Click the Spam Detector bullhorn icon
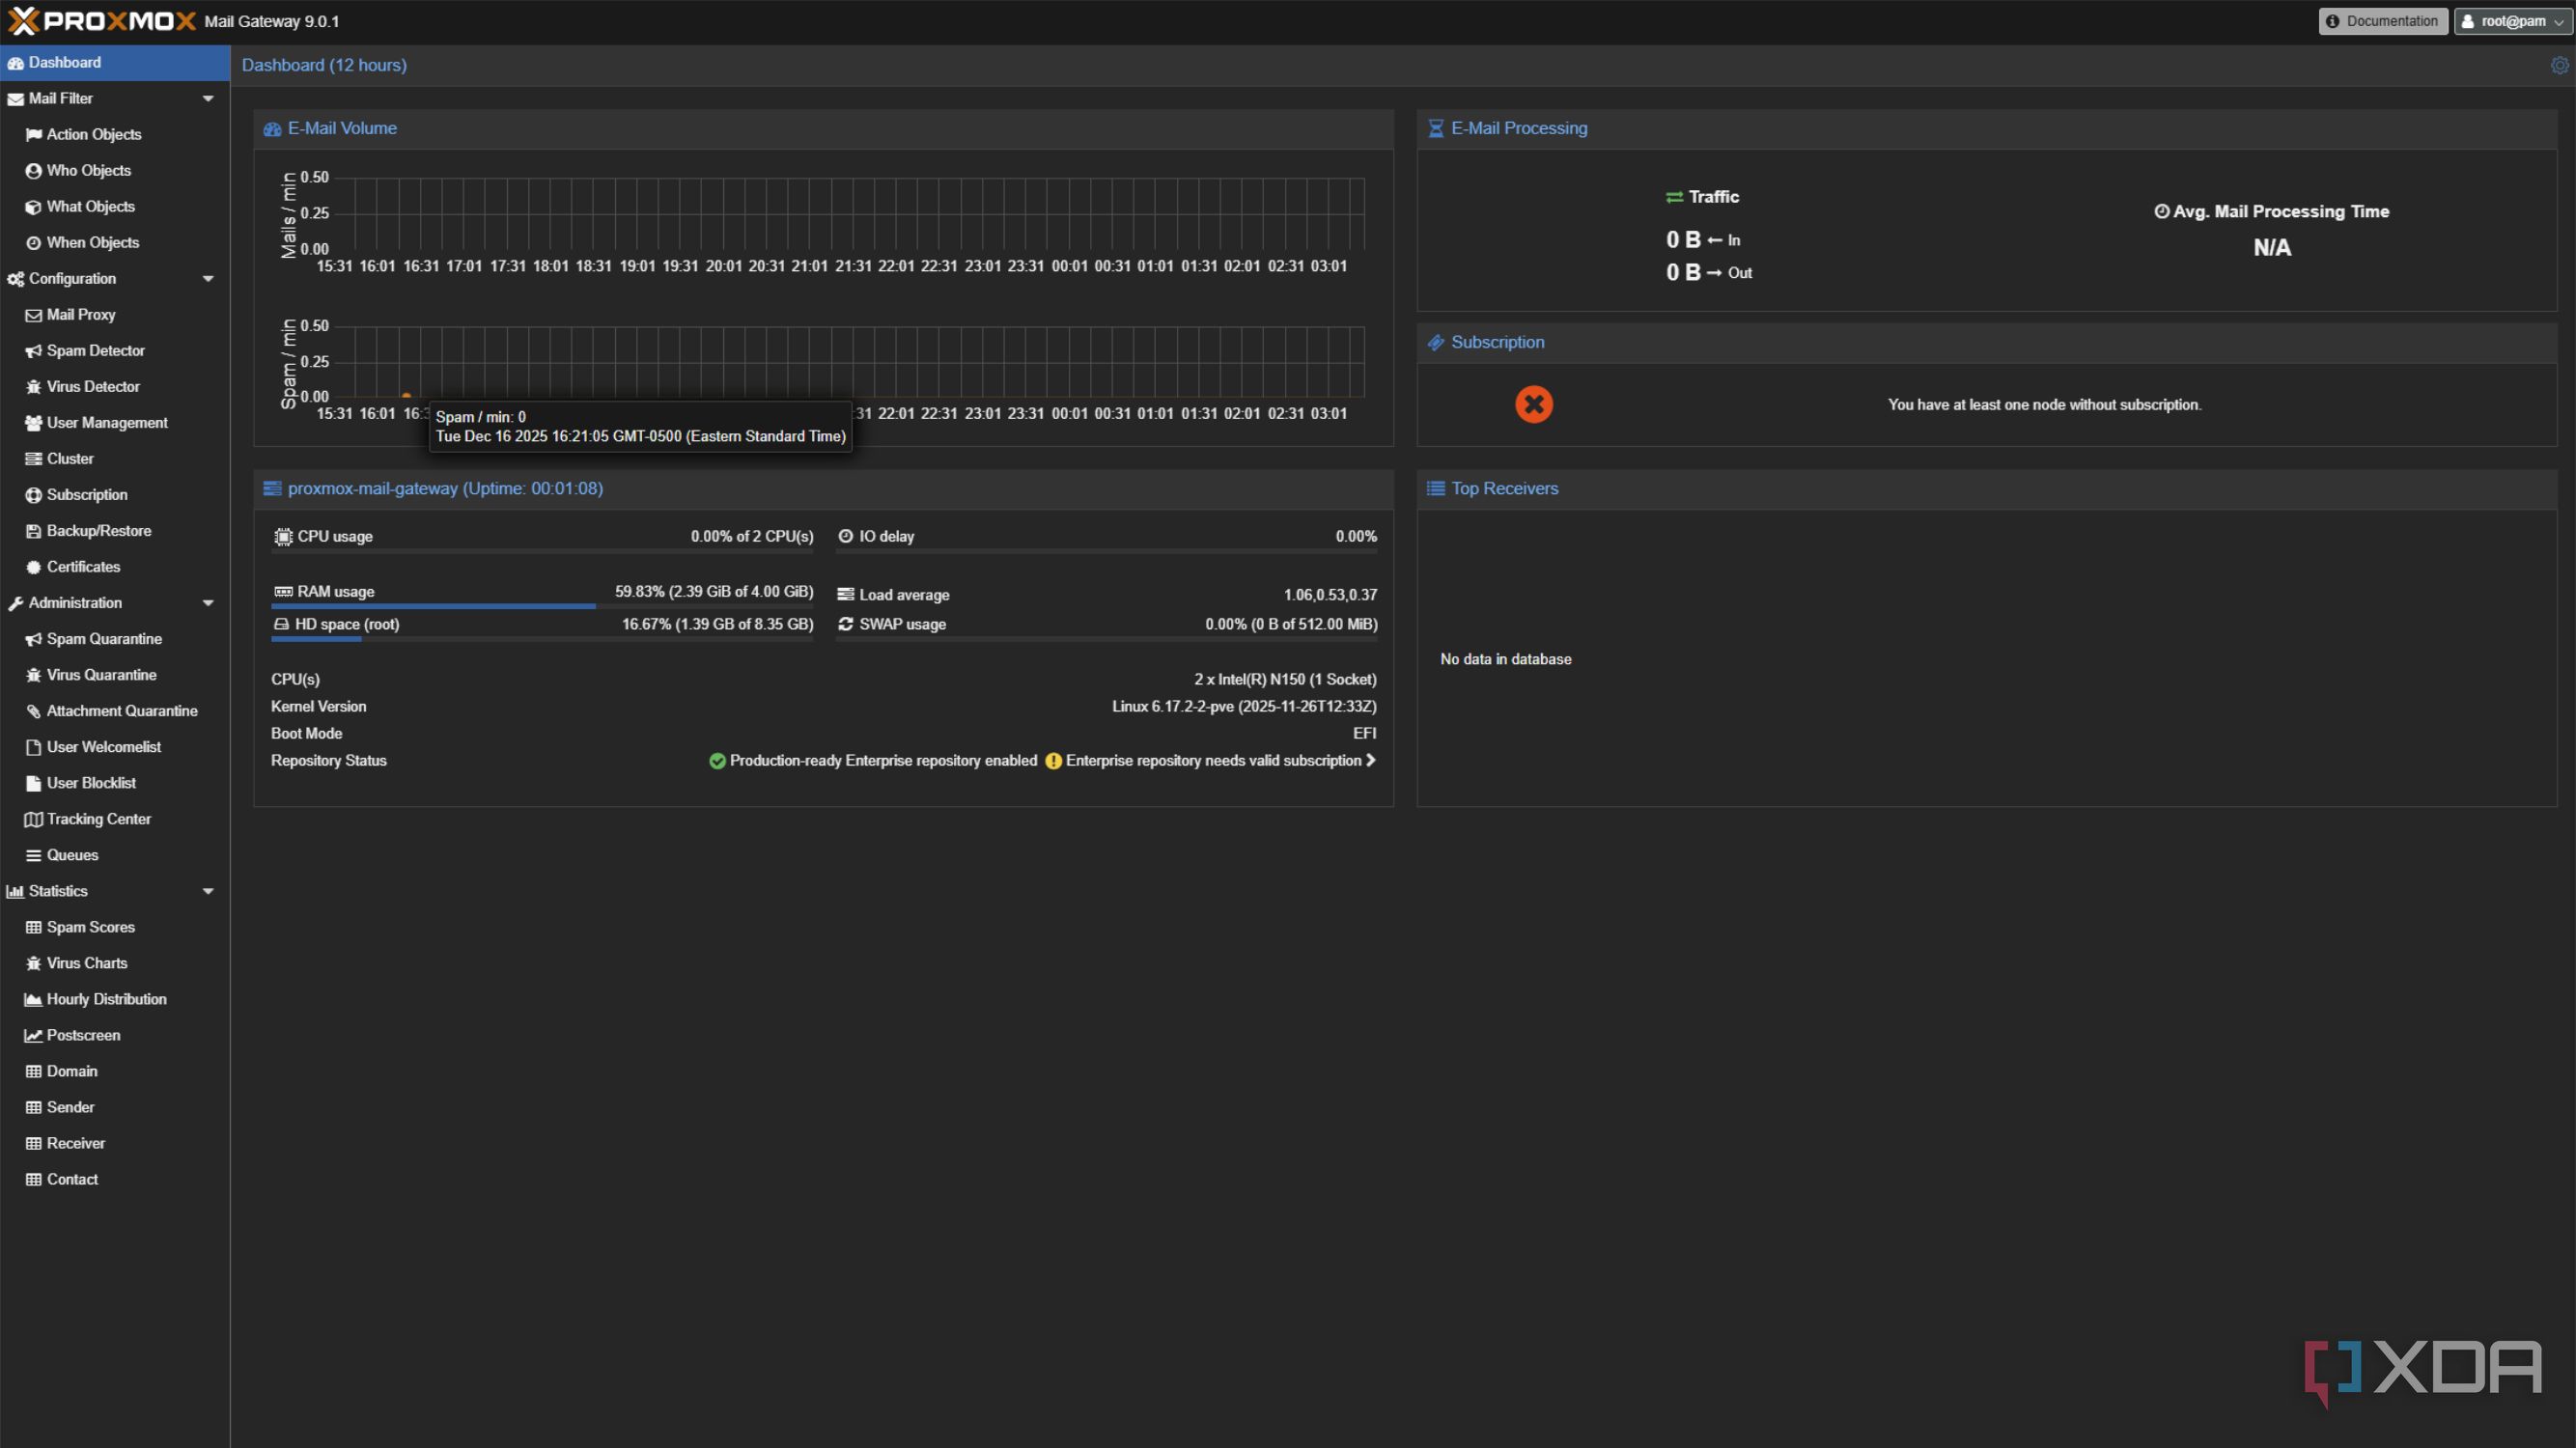This screenshot has width=2576, height=1448. pos(33,350)
